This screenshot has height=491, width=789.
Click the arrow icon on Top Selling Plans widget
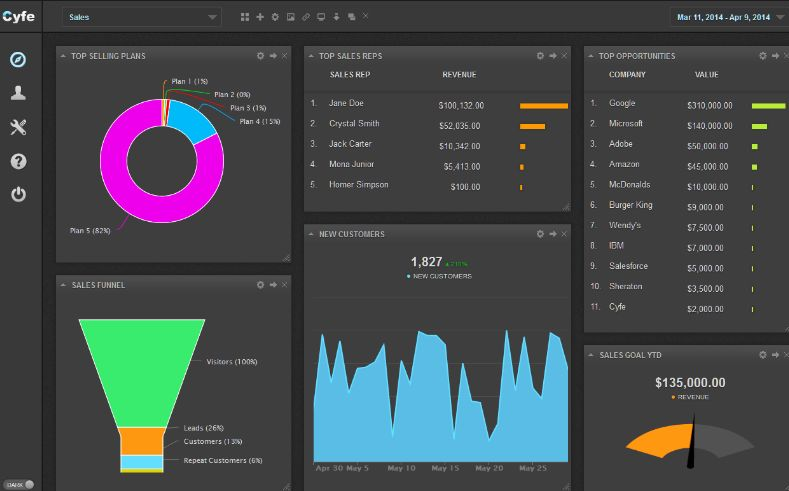[x=273, y=56]
